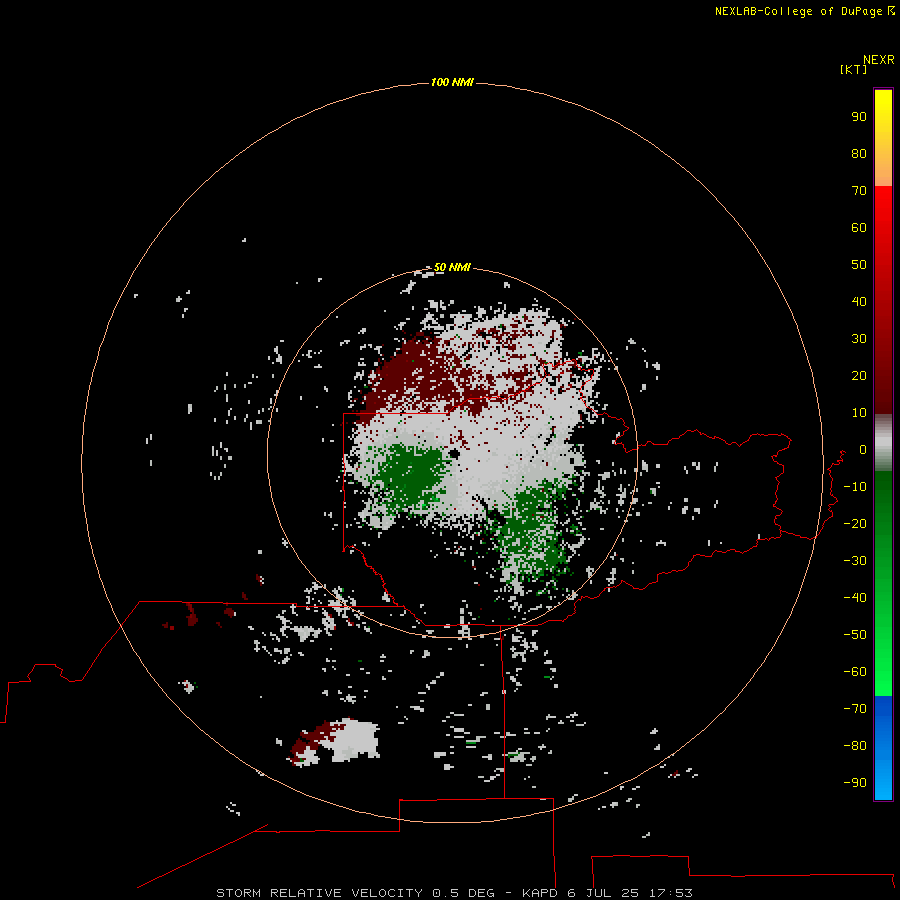
Task: Click the -90 value on velocity scale
Action: coord(855,782)
